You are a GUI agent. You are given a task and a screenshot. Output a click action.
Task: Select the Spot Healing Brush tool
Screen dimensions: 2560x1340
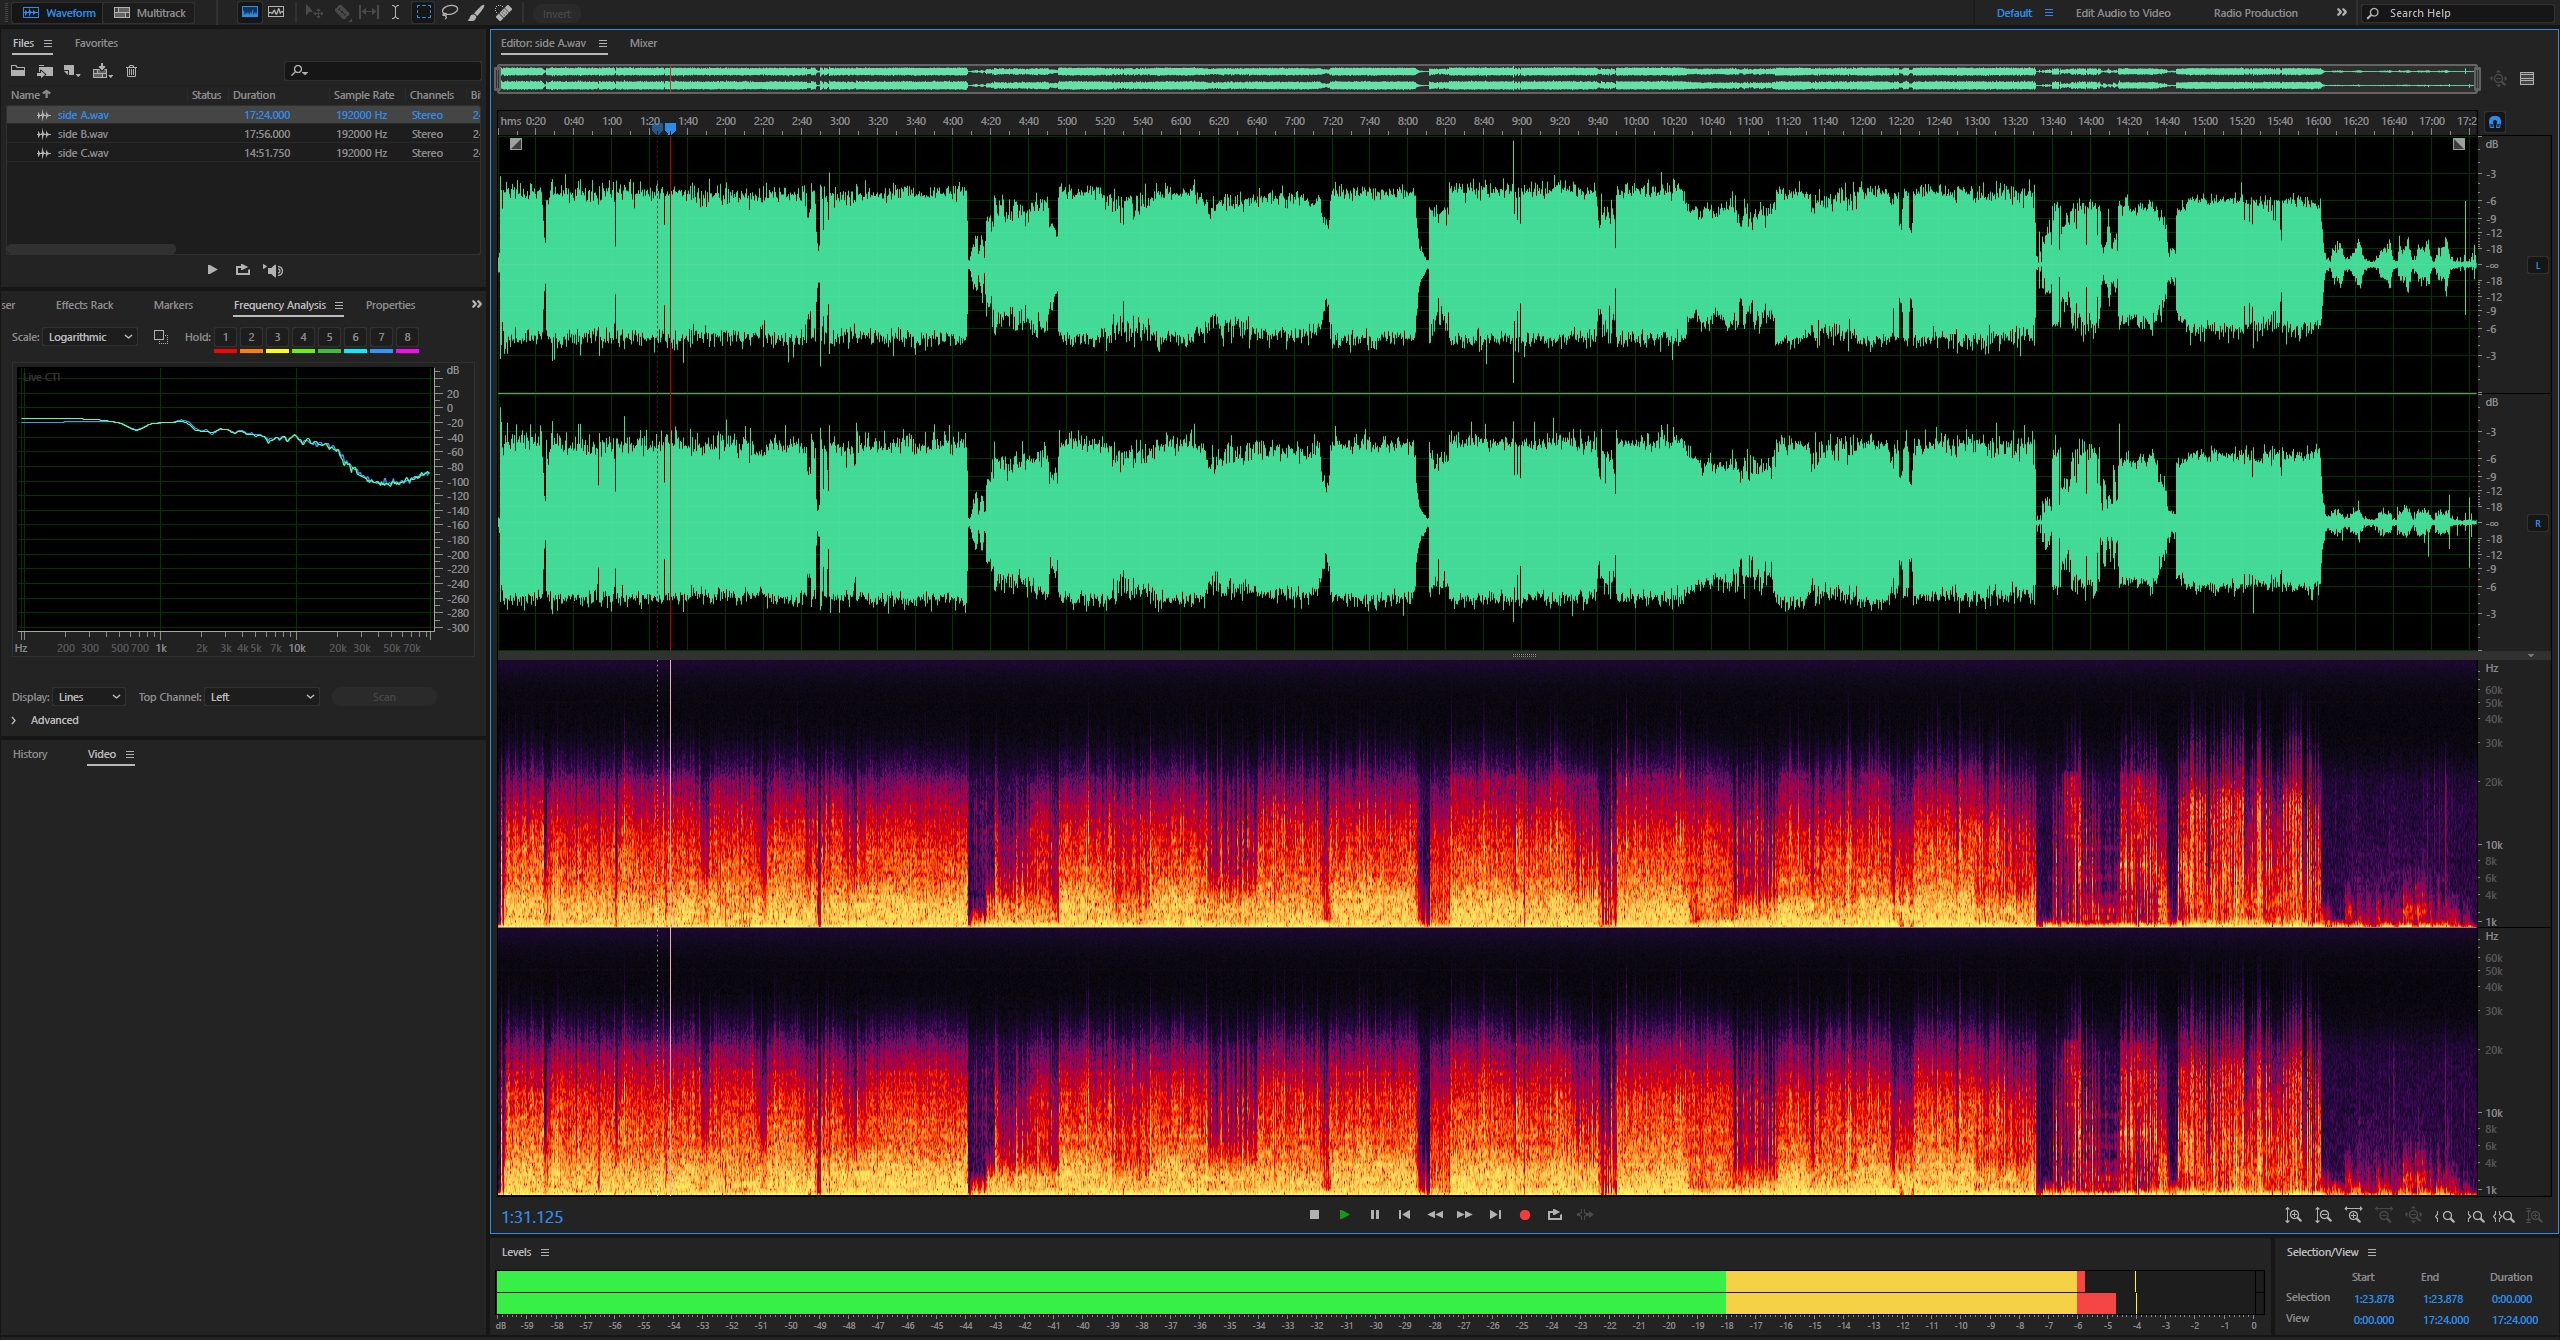click(x=504, y=13)
